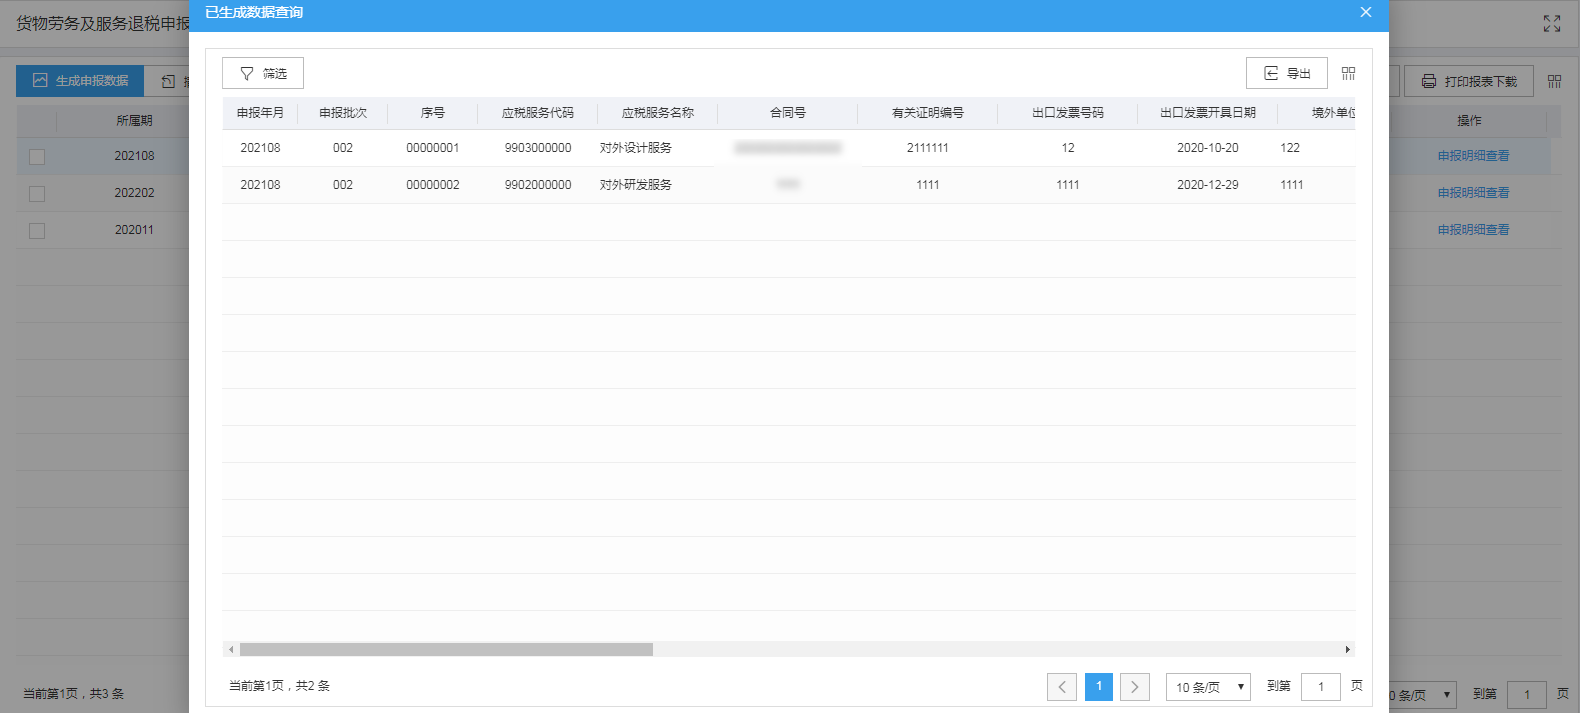Click the 导出 export button
Screen dimensions: 1580x713
[1286, 73]
